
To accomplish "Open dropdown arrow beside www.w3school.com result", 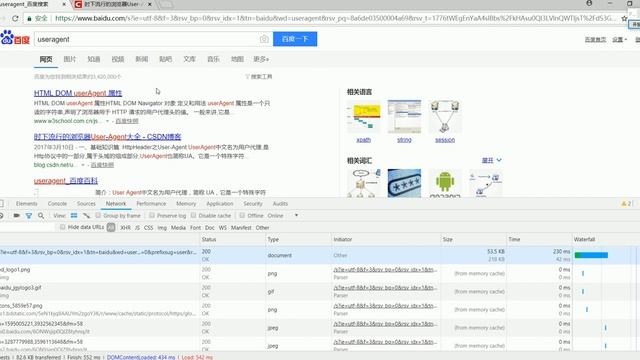I will coord(107,121).
